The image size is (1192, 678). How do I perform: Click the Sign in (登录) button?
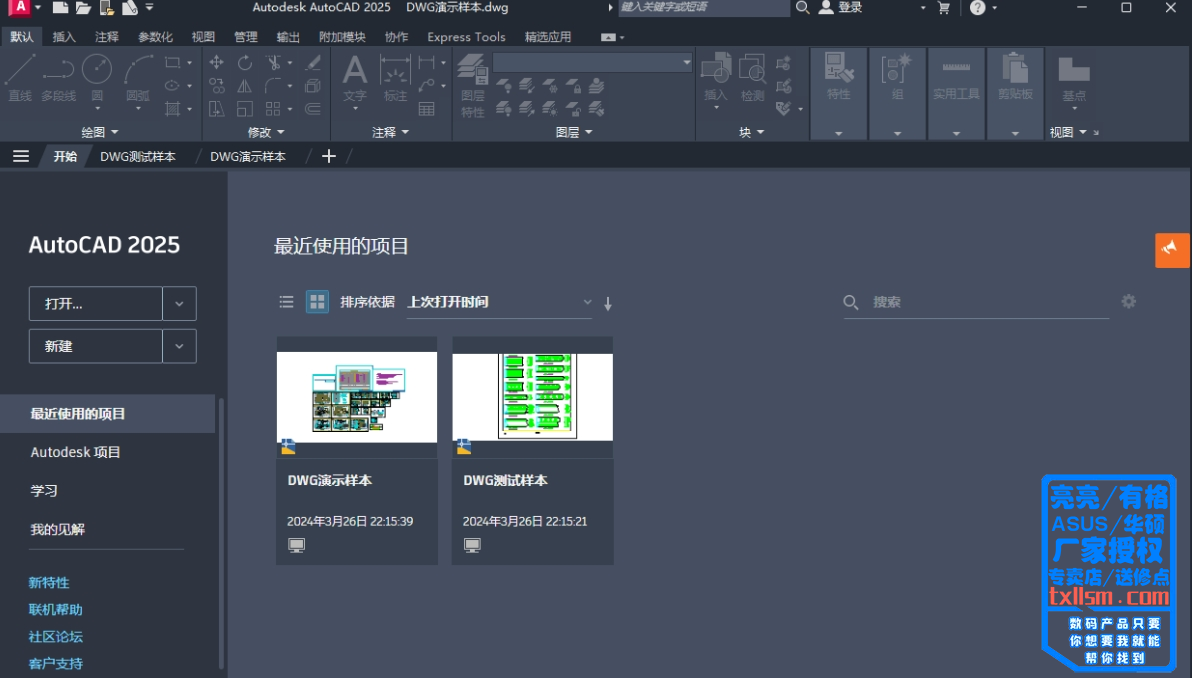pos(841,8)
